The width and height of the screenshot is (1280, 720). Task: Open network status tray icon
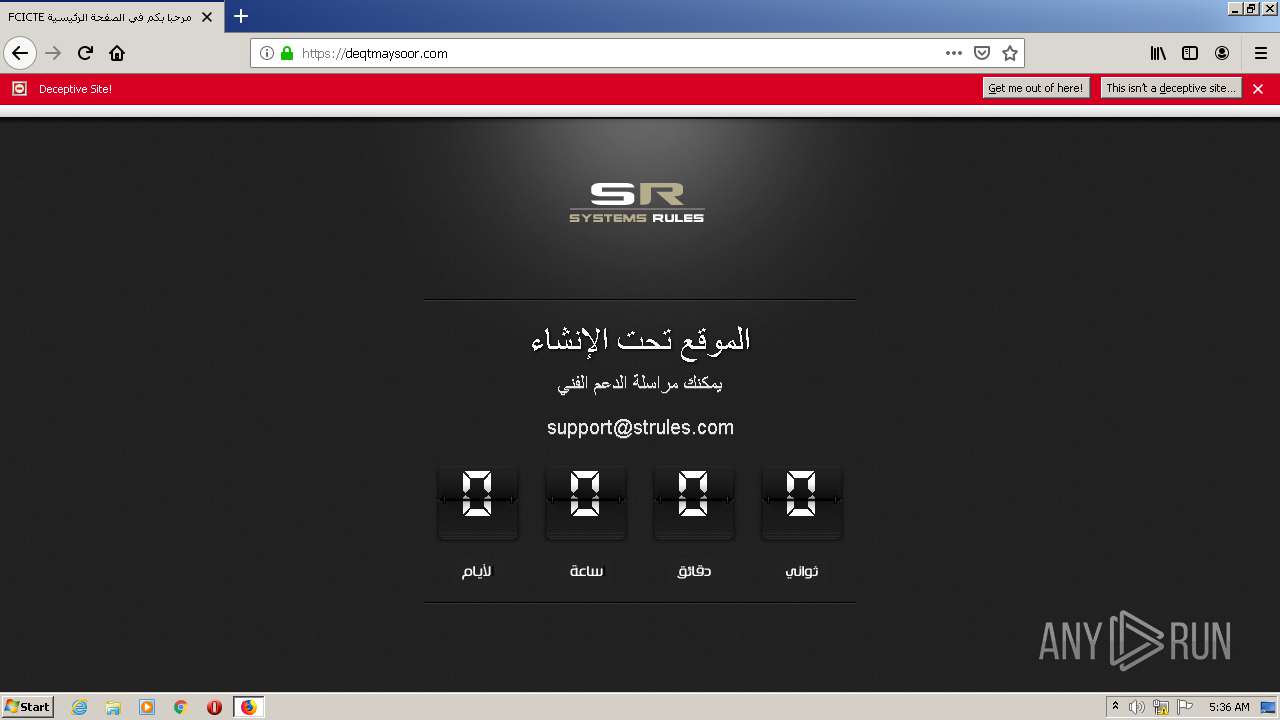(1161, 707)
